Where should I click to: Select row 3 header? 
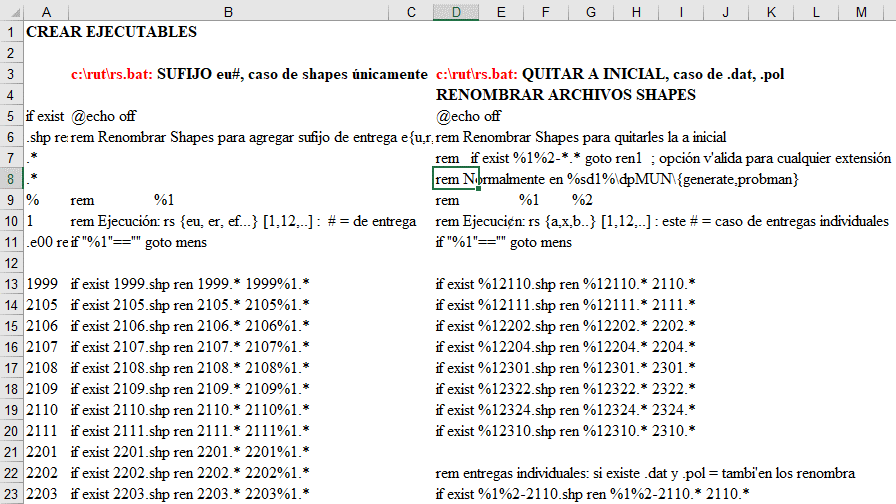tap(11, 74)
